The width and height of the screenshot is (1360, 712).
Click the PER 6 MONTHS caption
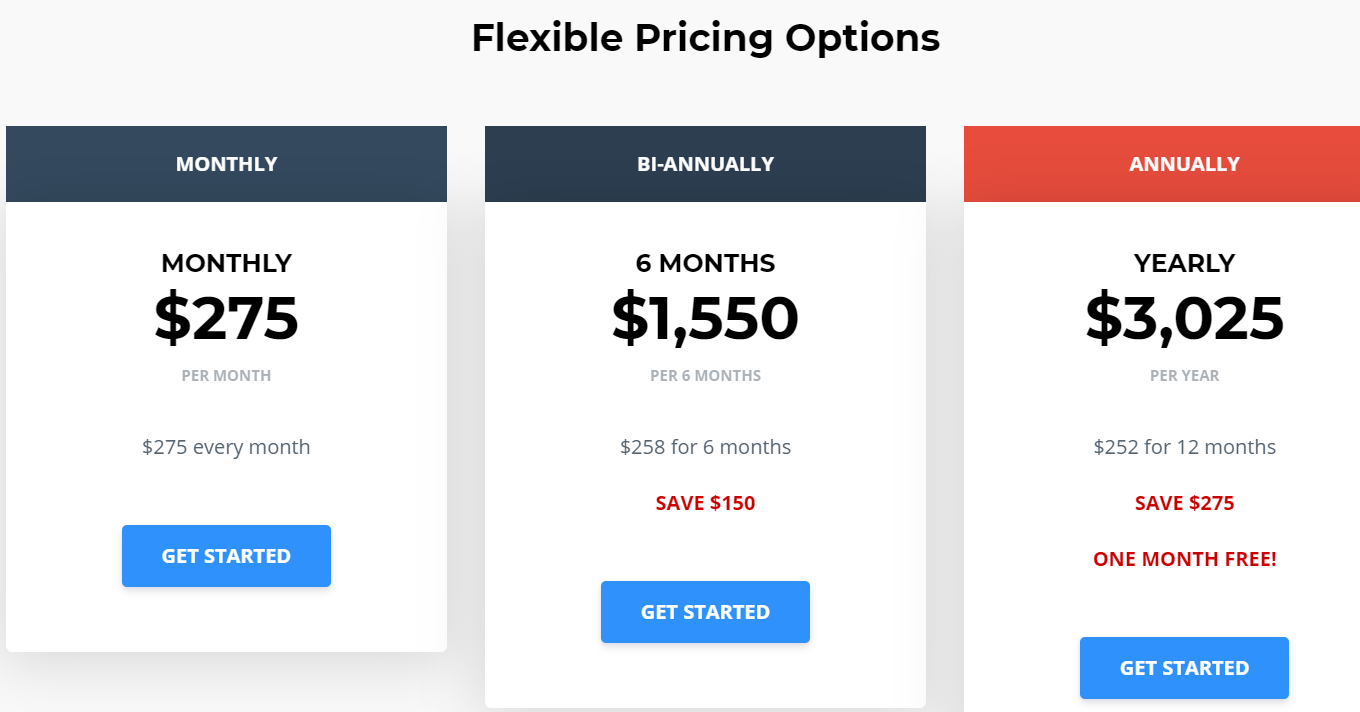click(705, 376)
